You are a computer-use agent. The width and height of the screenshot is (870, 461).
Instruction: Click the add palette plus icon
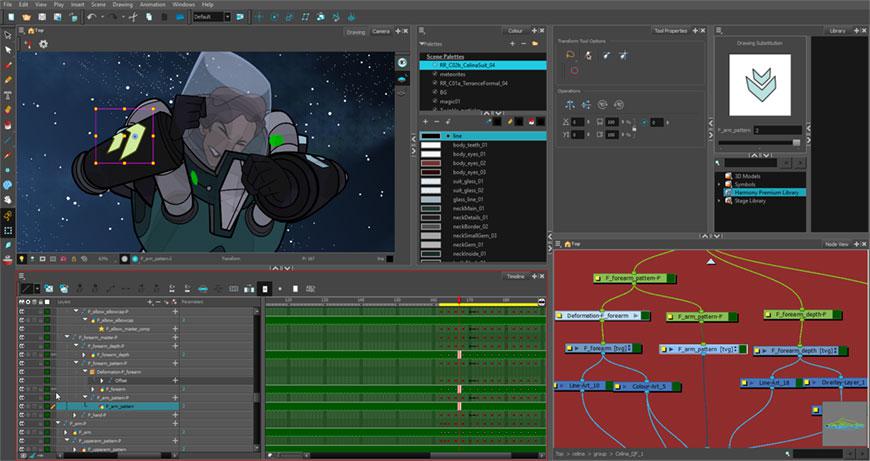point(512,43)
